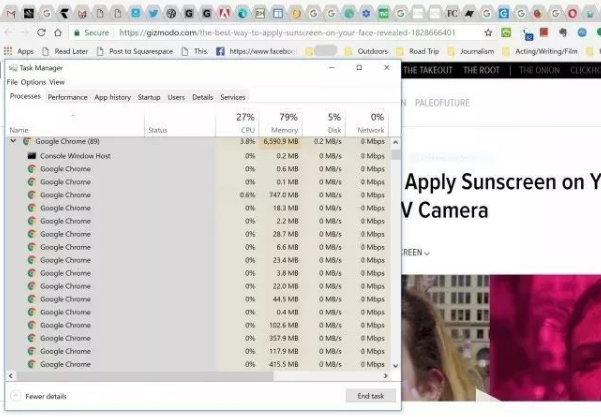This screenshot has width=601, height=417.
Task: Click the bookmark star icon in address bar
Action: pyautogui.click(x=489, y=32)
